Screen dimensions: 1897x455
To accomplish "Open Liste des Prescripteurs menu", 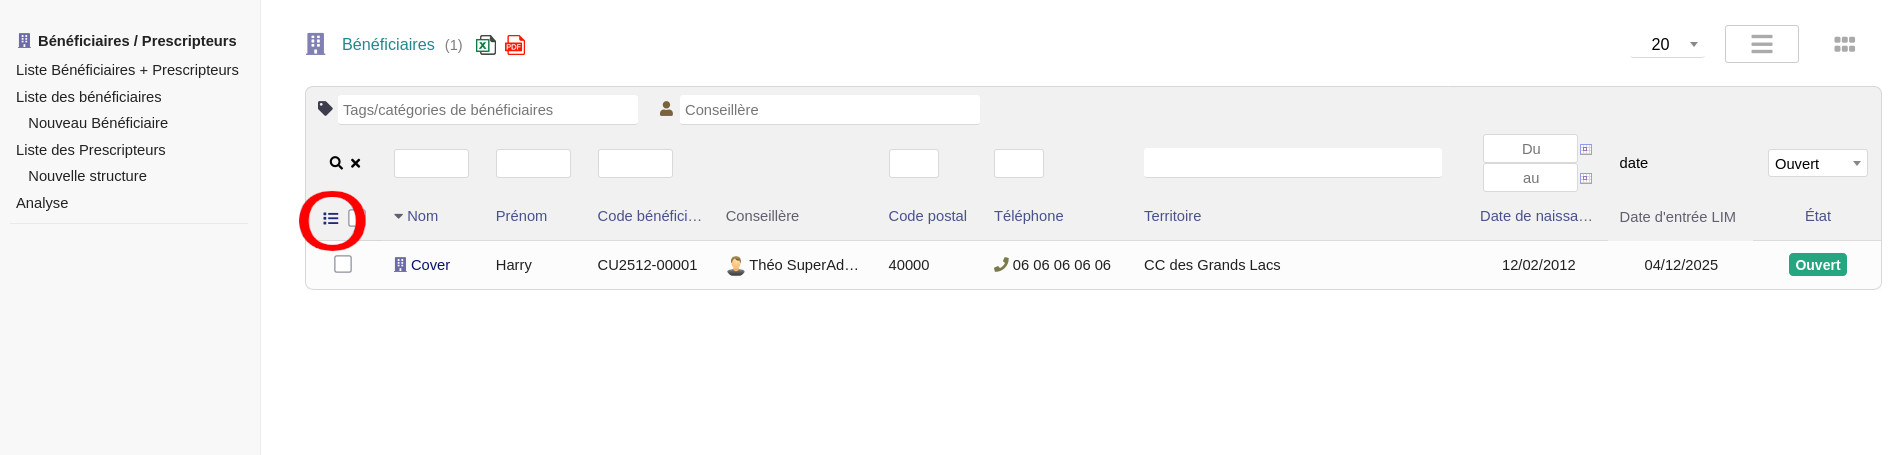I will tap(91, 150).
